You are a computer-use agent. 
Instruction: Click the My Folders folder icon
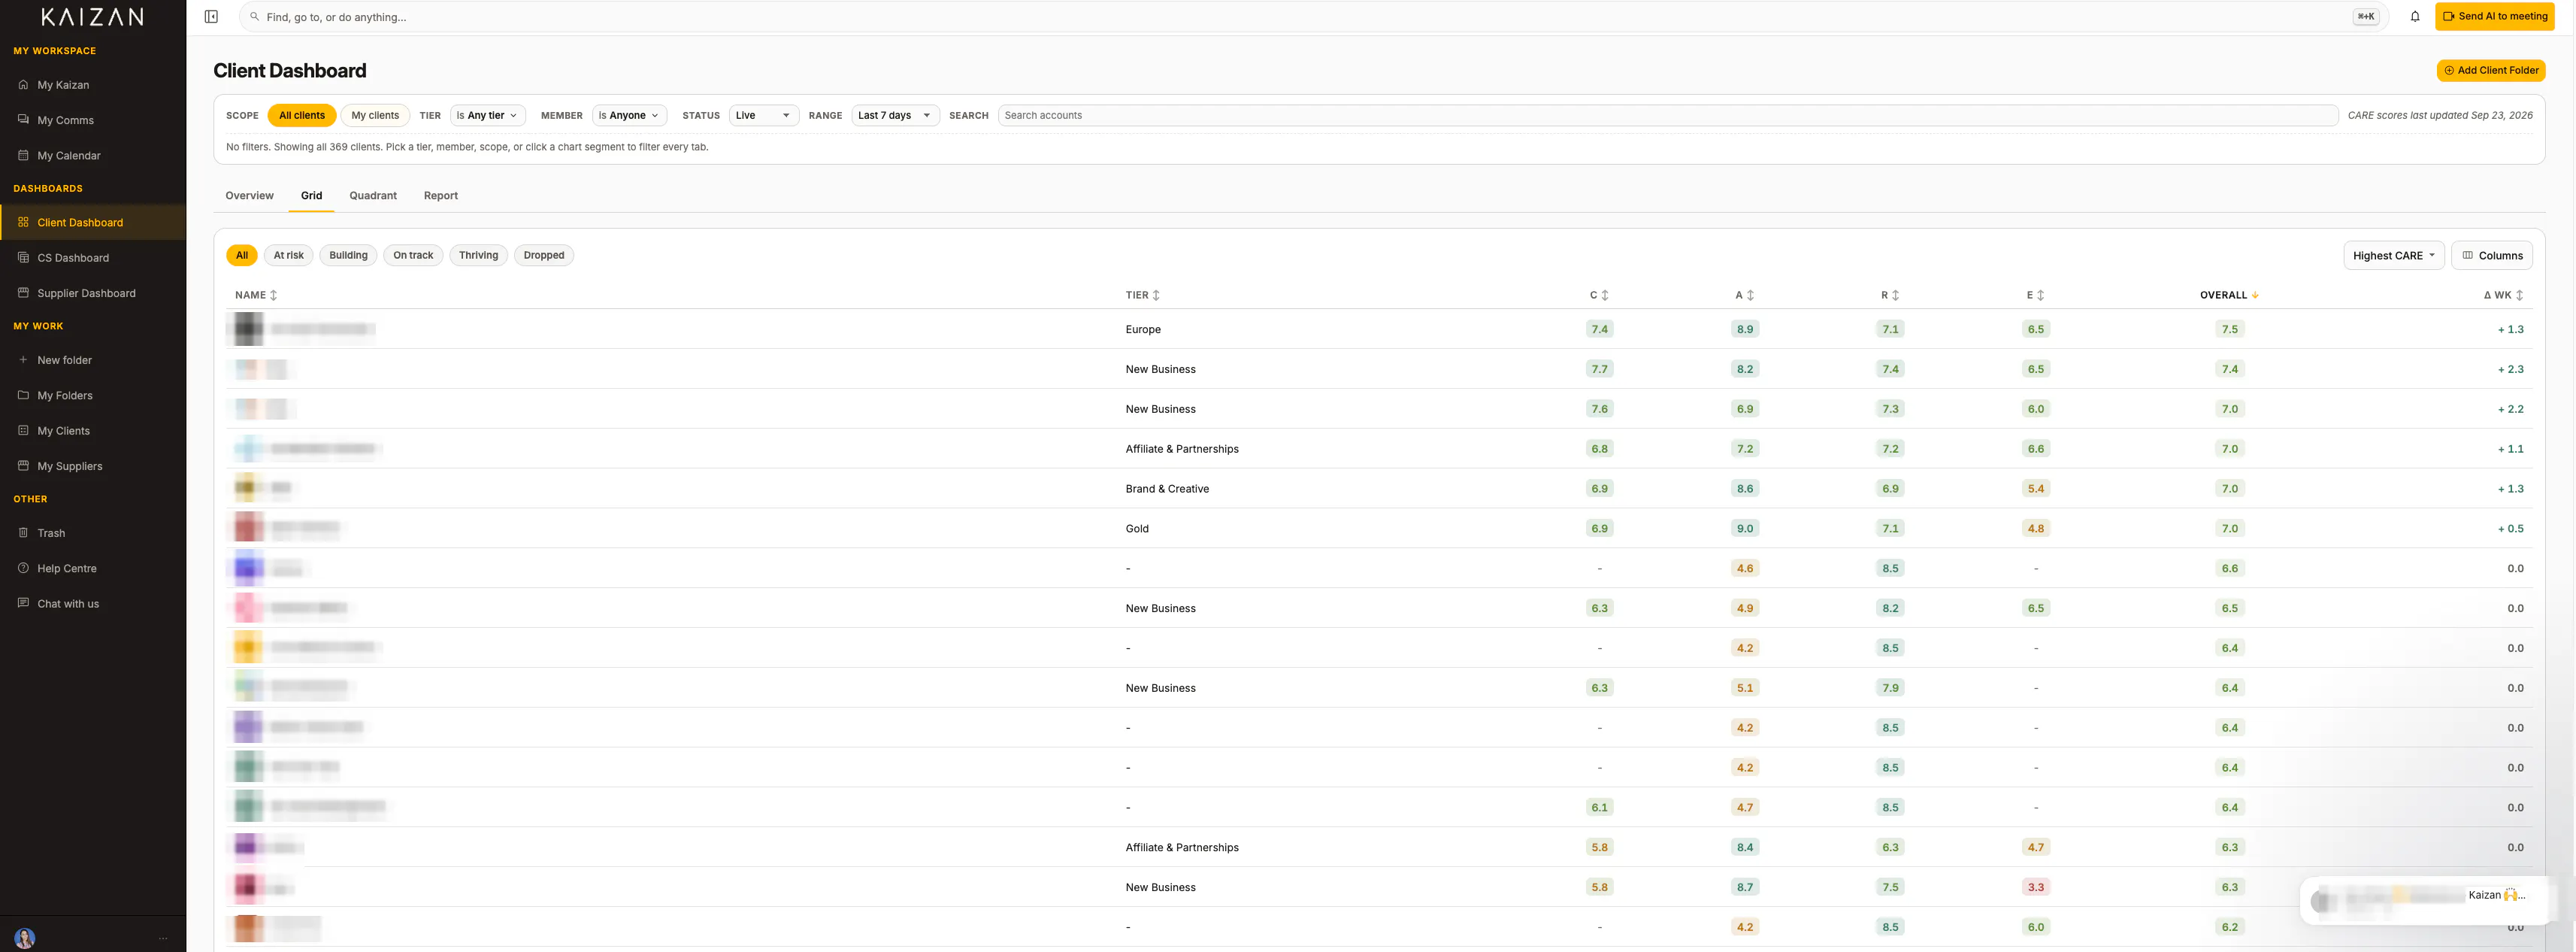pyautogui.click(x=23, y=395)
